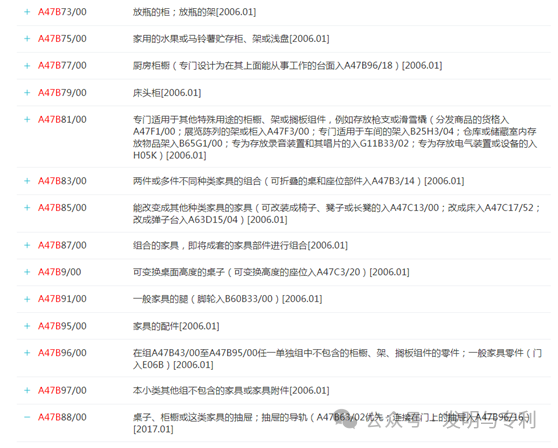The width and height of the screenshot is (558, 448).
Task: Expand the A47B73/00 row
Action: 27,12
